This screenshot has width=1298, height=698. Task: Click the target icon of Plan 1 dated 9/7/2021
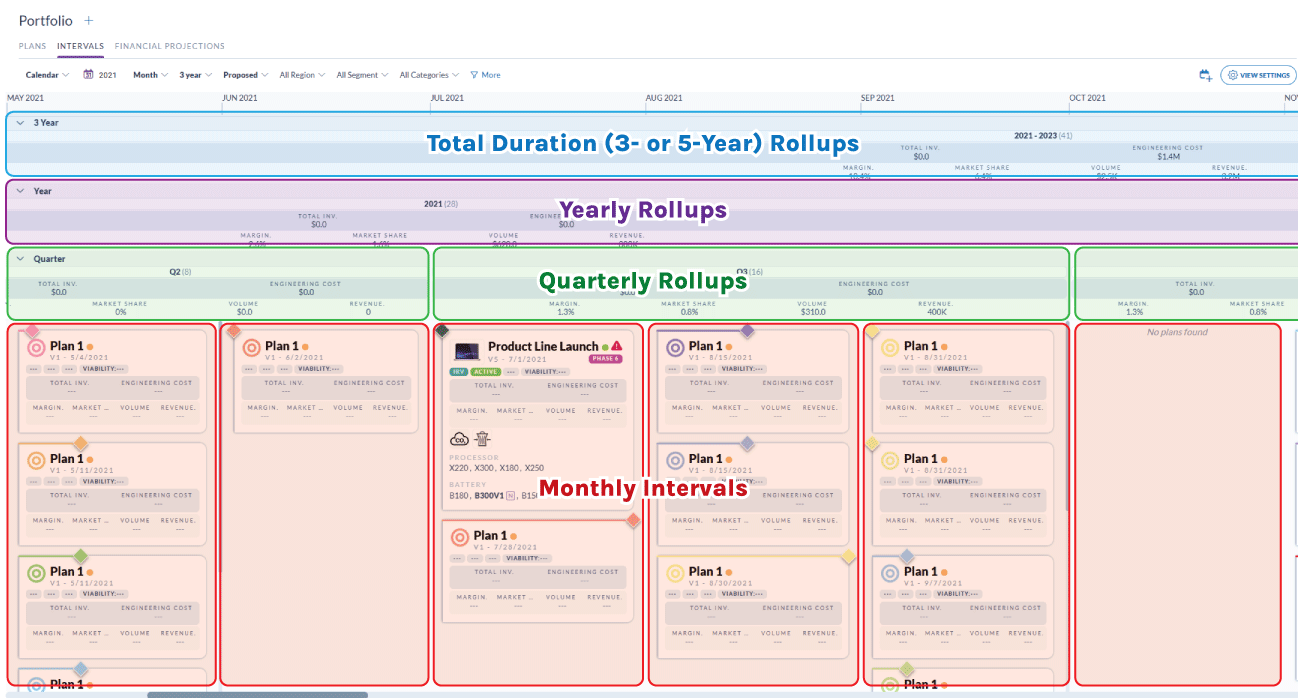pyautogui.click(x=890, y=573)
